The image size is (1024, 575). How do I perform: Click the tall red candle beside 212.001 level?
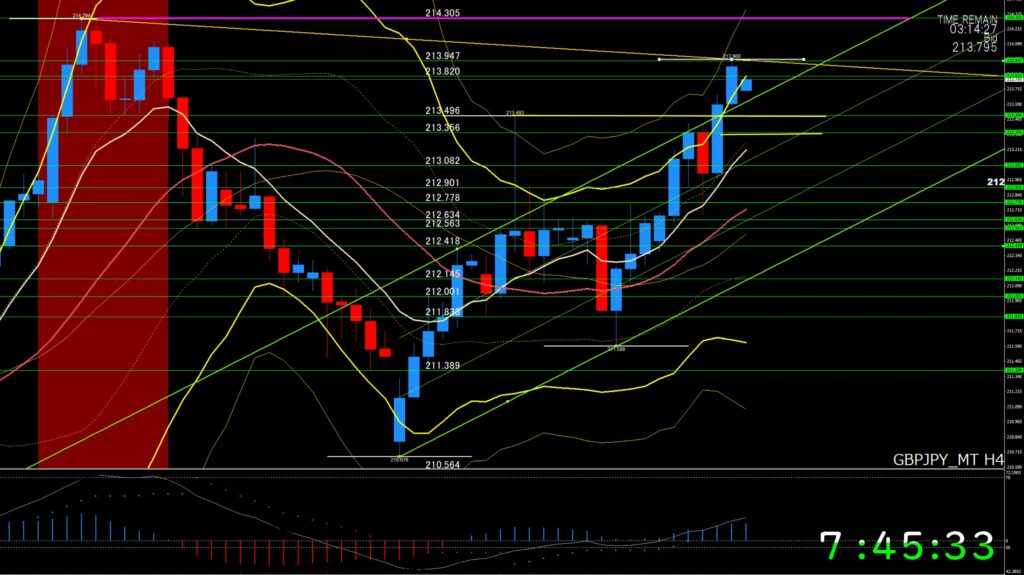602,267
